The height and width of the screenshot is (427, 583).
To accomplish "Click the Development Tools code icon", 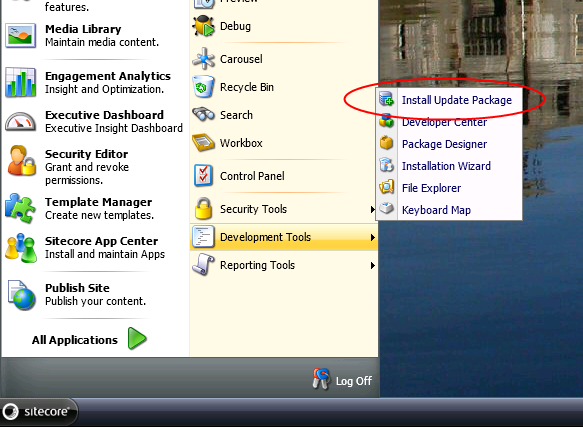I will tap(203, 237).
